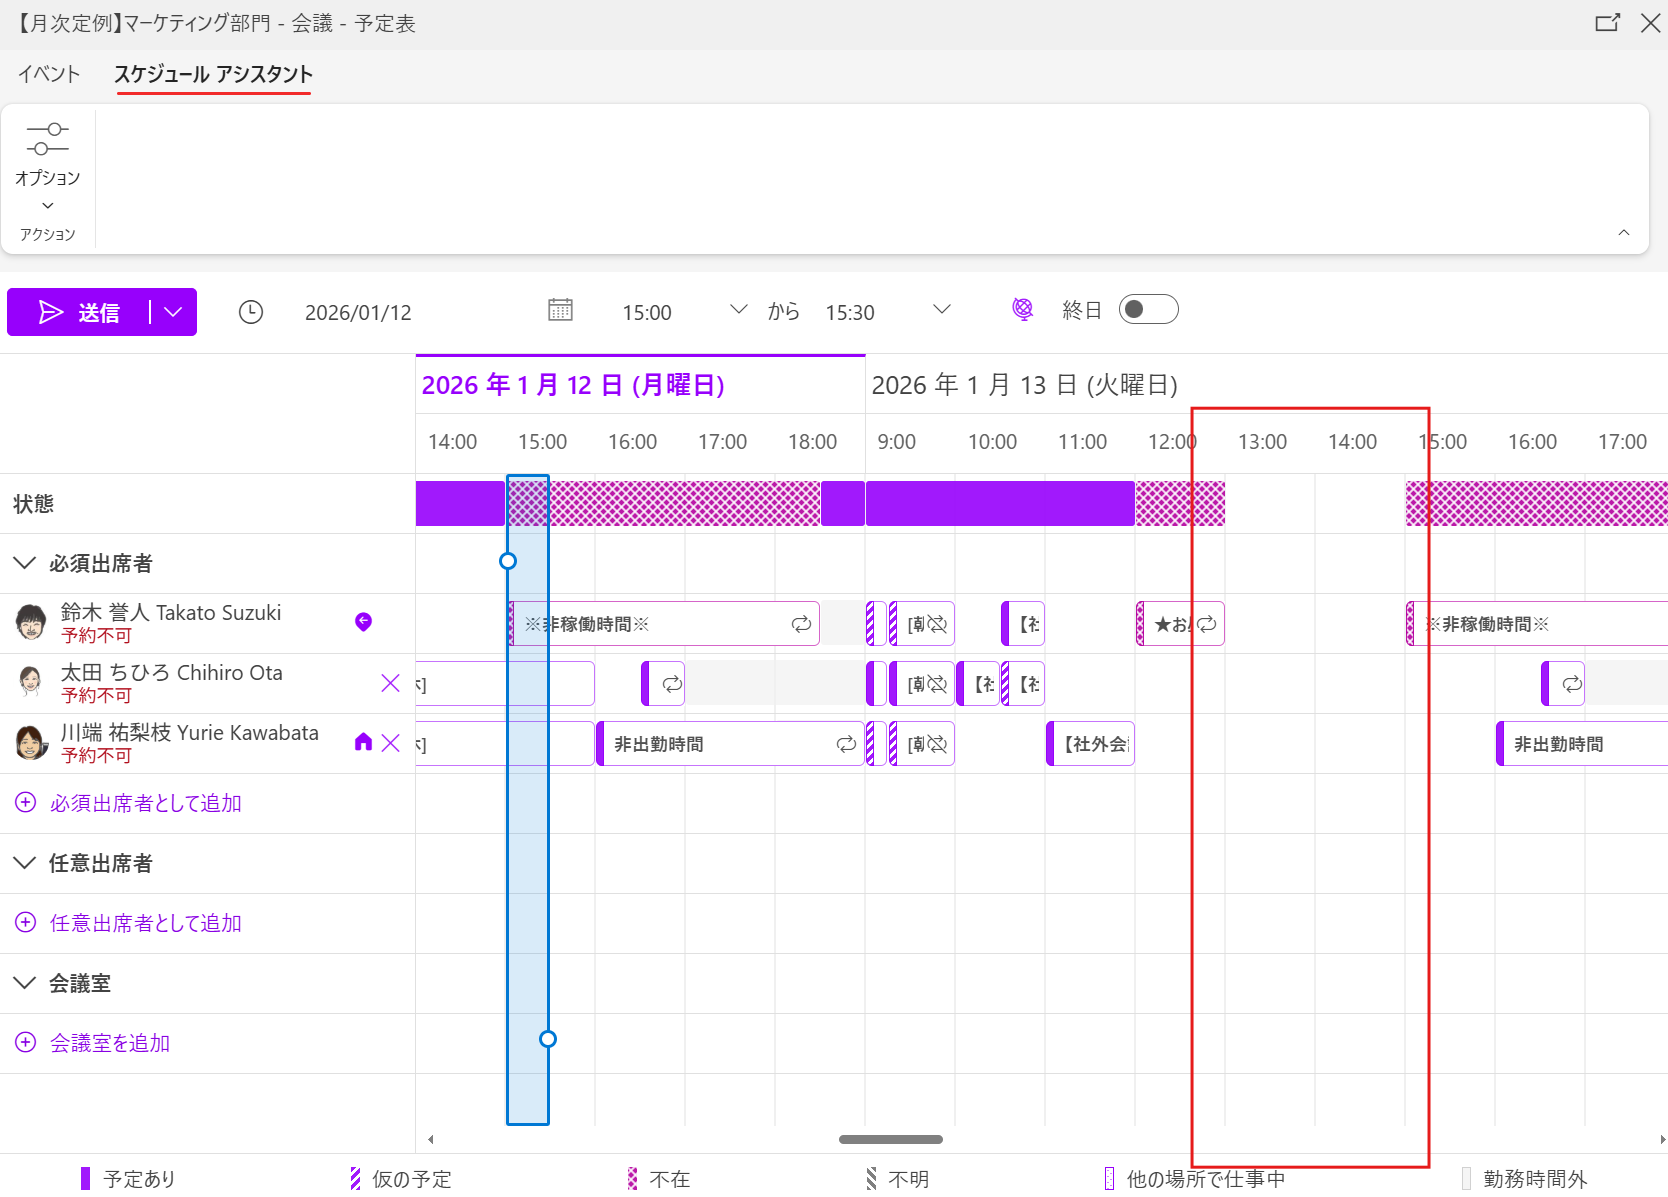Open the start time 15:00 dropdown
This screenshot has height=1197, width=1668.
pyautogui.click(x=738, y=310)
